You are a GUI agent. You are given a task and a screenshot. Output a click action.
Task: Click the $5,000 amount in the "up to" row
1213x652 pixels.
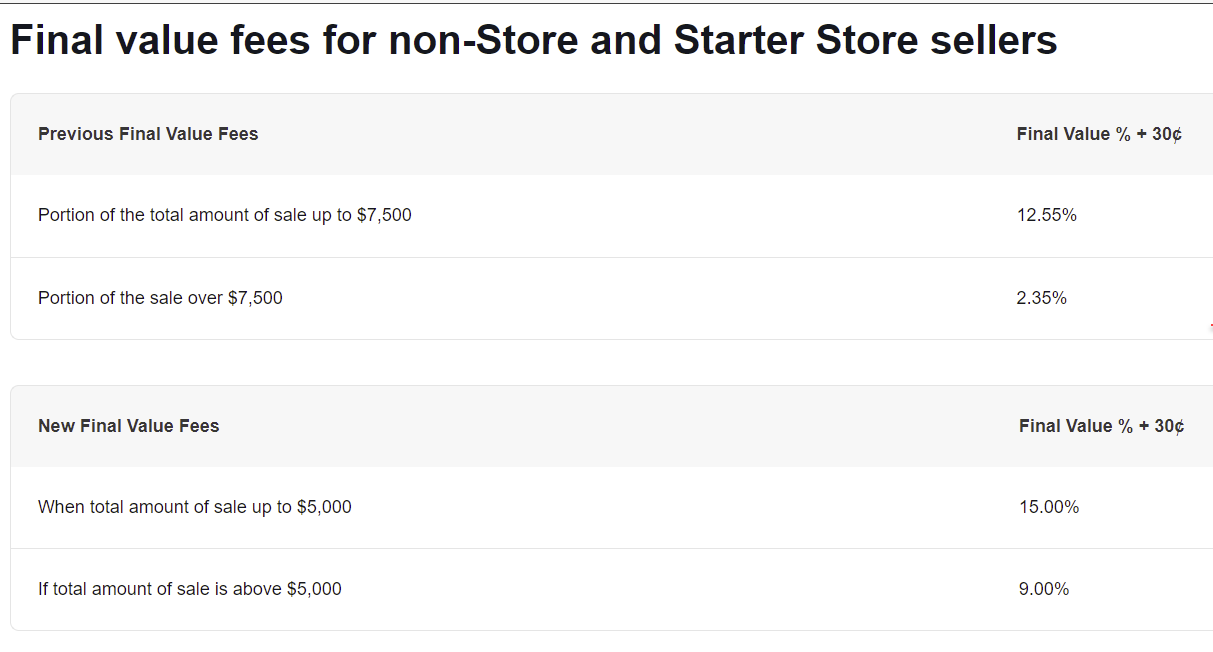pos(324,507)
